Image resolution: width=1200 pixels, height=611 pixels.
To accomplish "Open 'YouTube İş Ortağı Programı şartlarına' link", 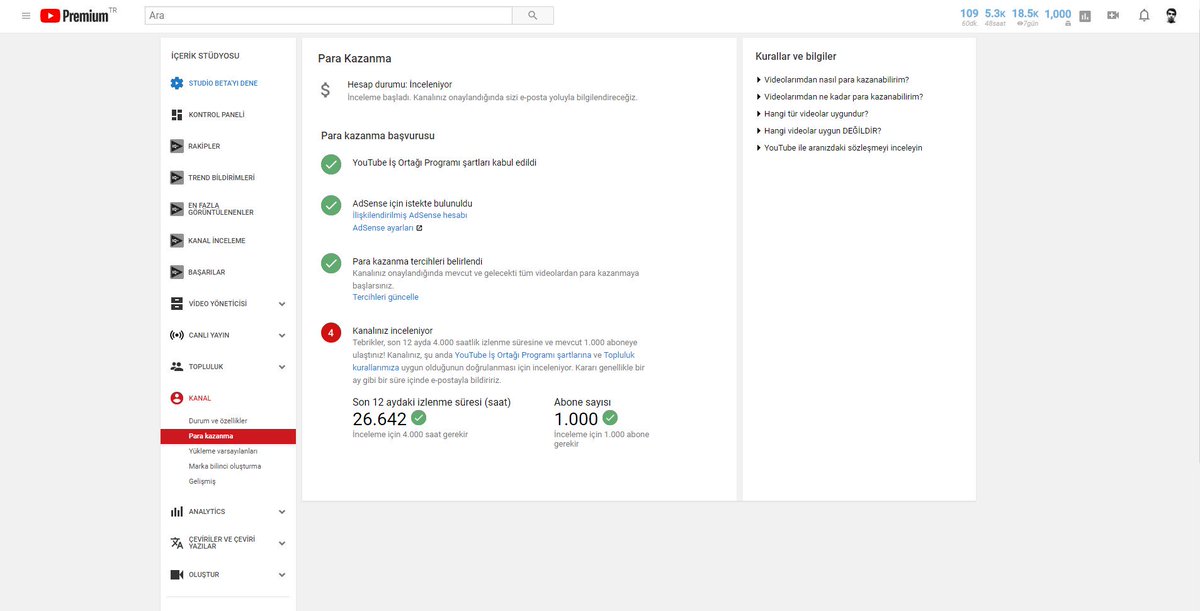I will (523, 355).
